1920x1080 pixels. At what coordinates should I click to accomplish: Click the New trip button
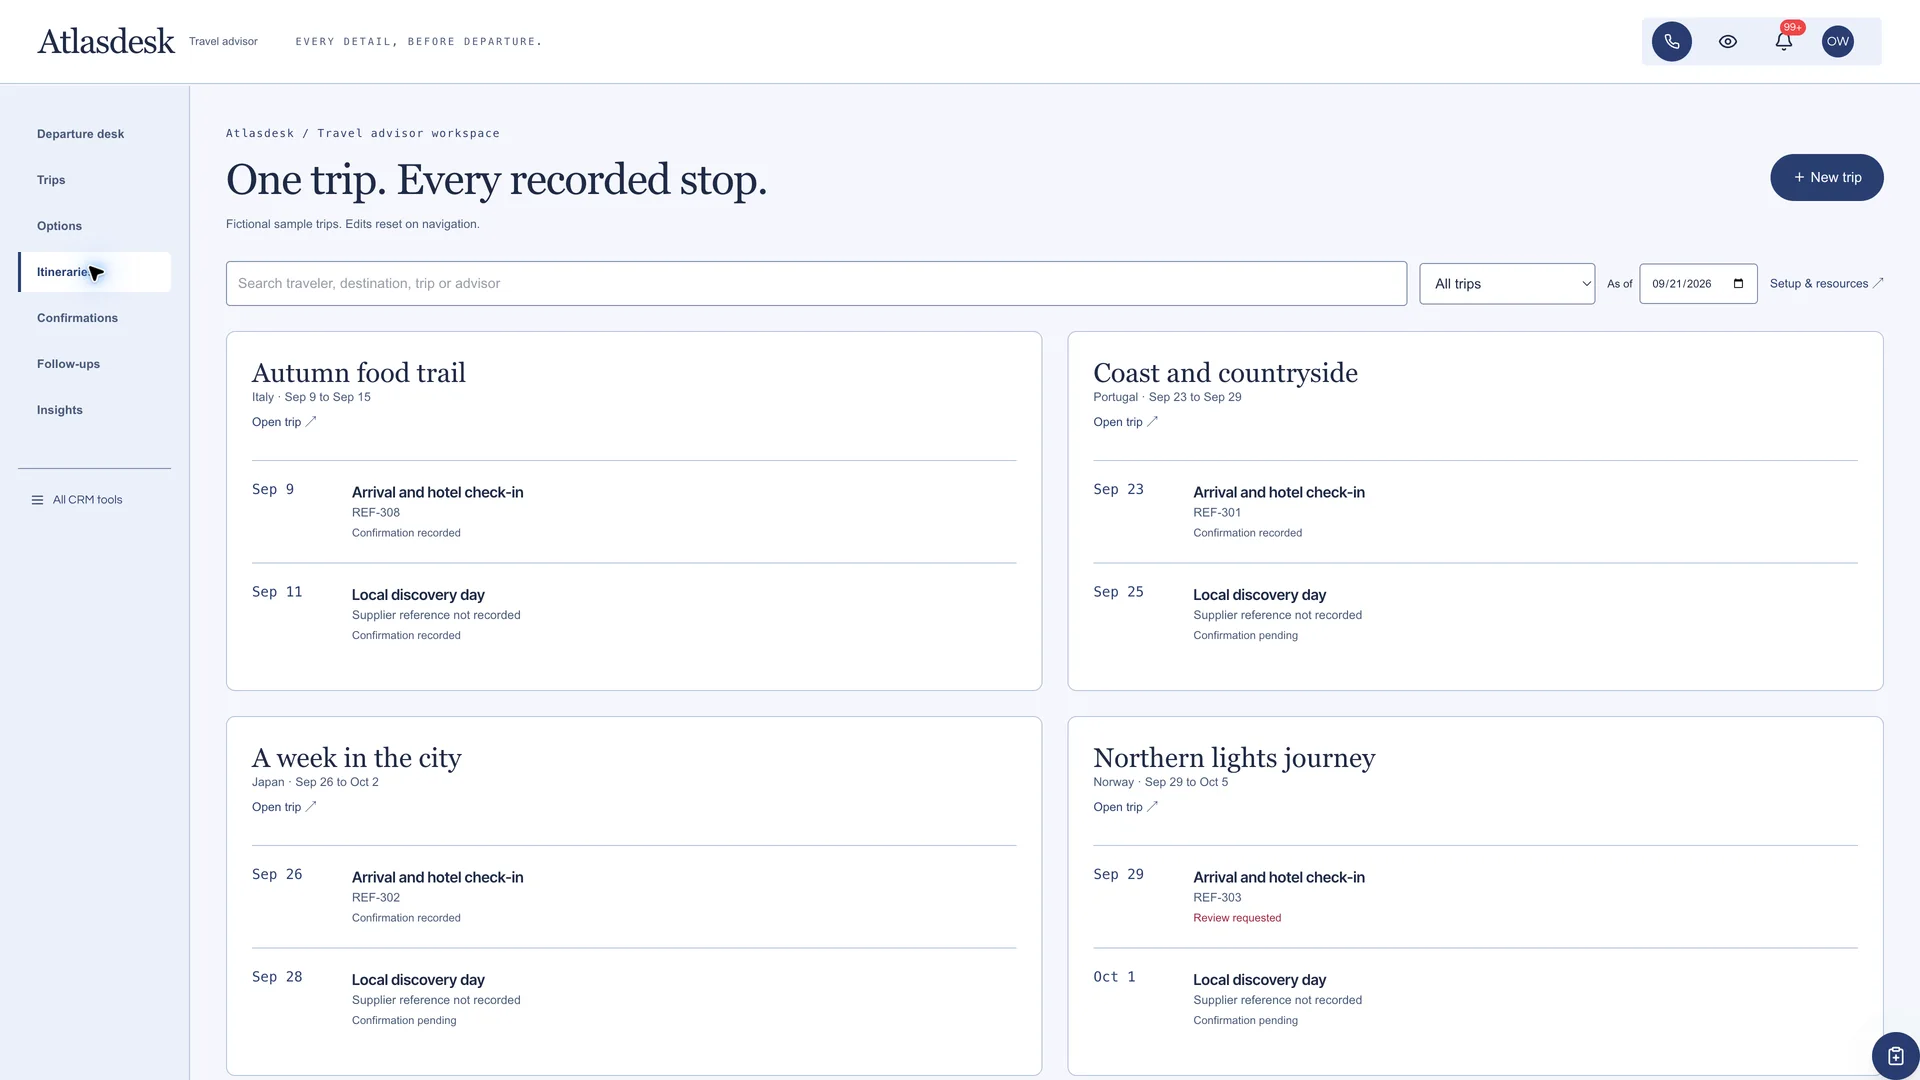(x=1826, y=177)
